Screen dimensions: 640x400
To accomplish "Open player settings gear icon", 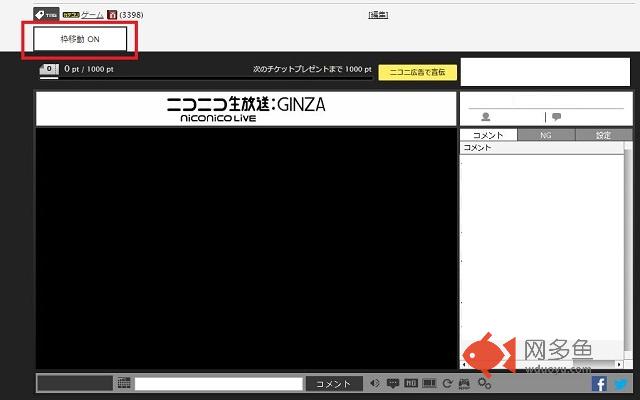I will click(484, 383).
